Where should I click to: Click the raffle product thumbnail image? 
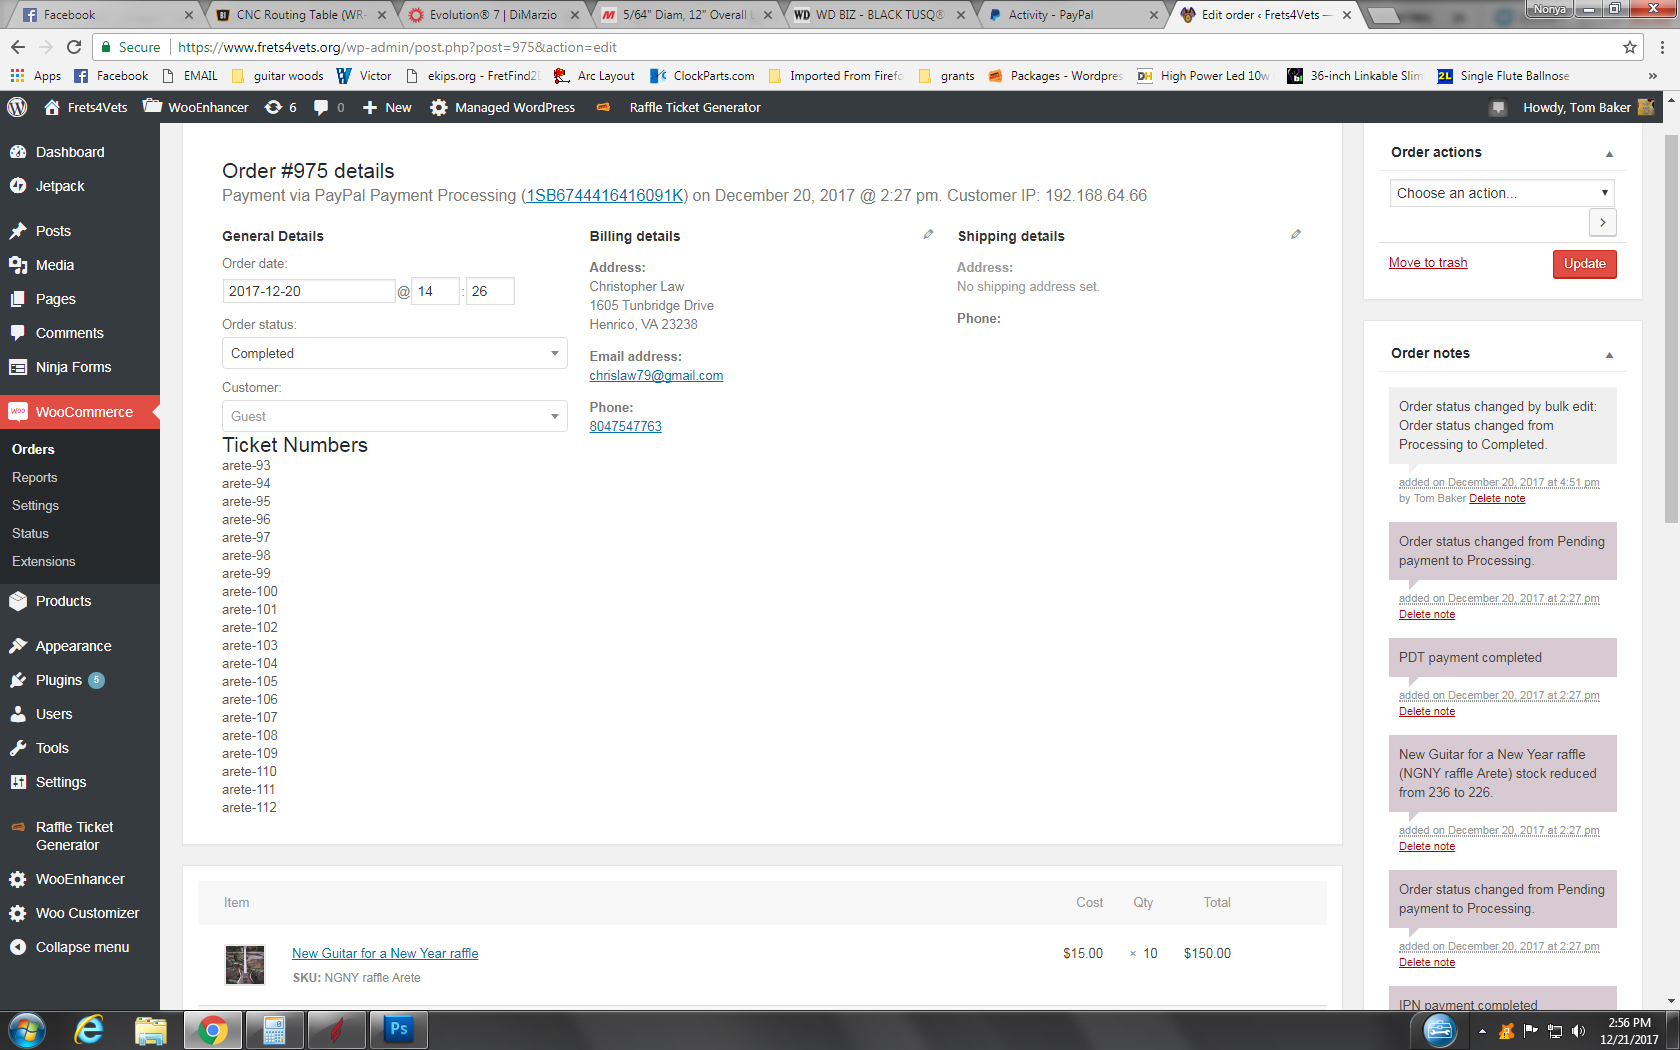(245, 965)
